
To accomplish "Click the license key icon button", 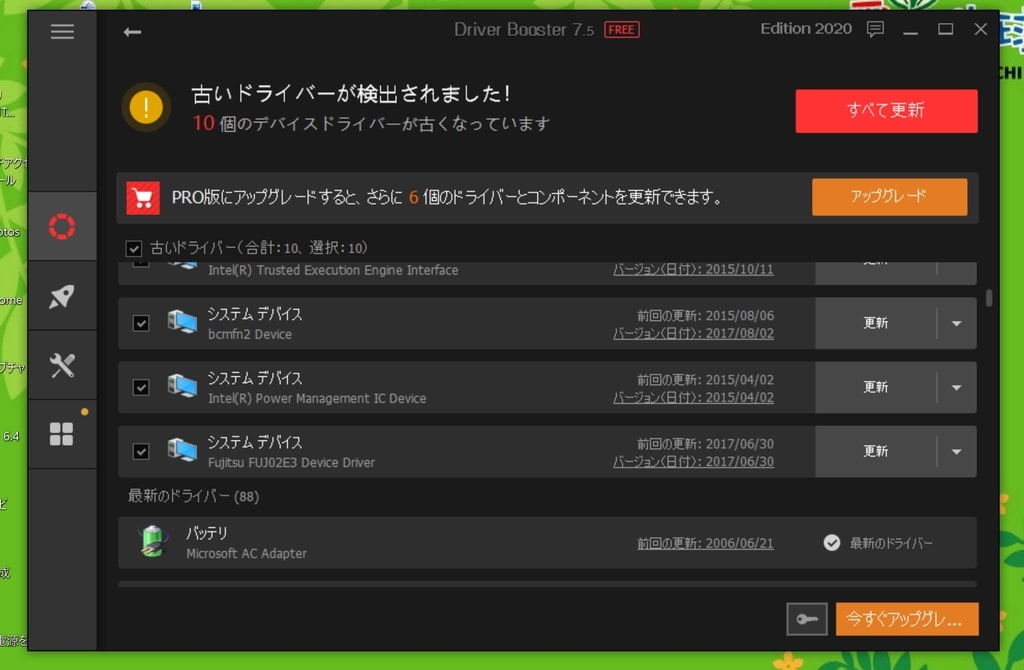I will 807,618.
